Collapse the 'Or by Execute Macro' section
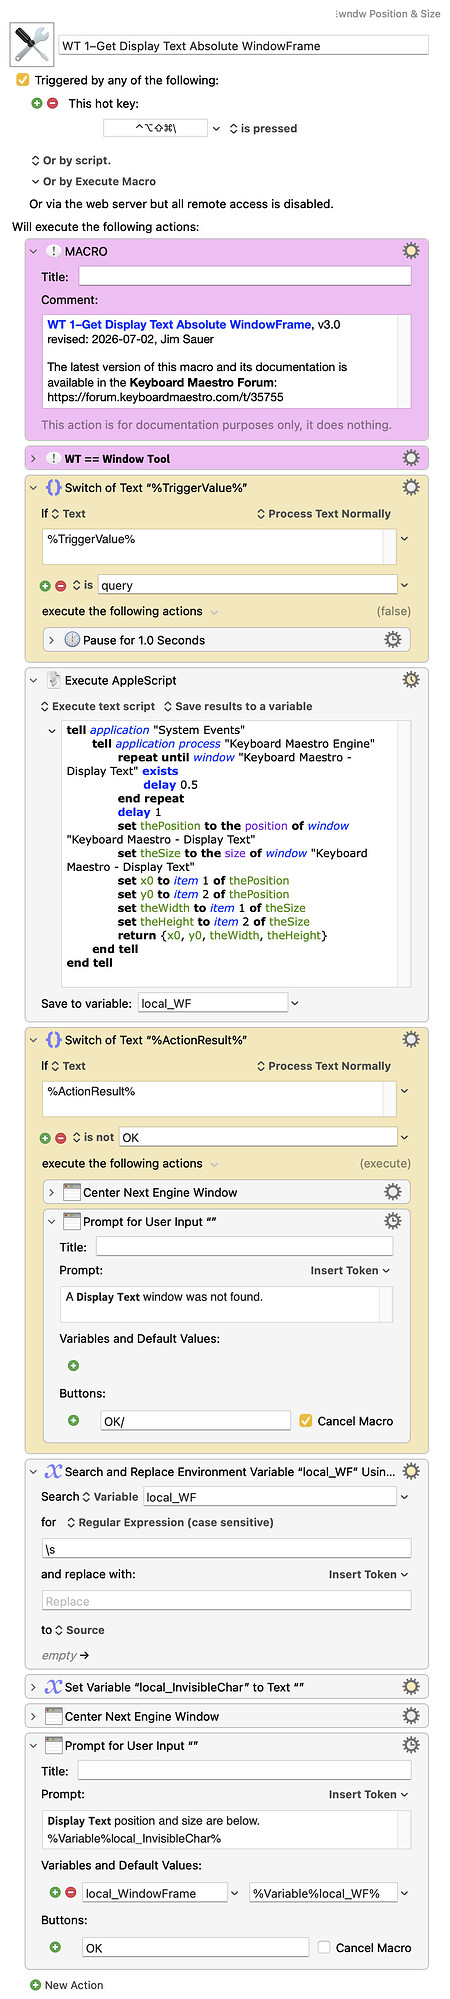 click(x=36, y=182)
